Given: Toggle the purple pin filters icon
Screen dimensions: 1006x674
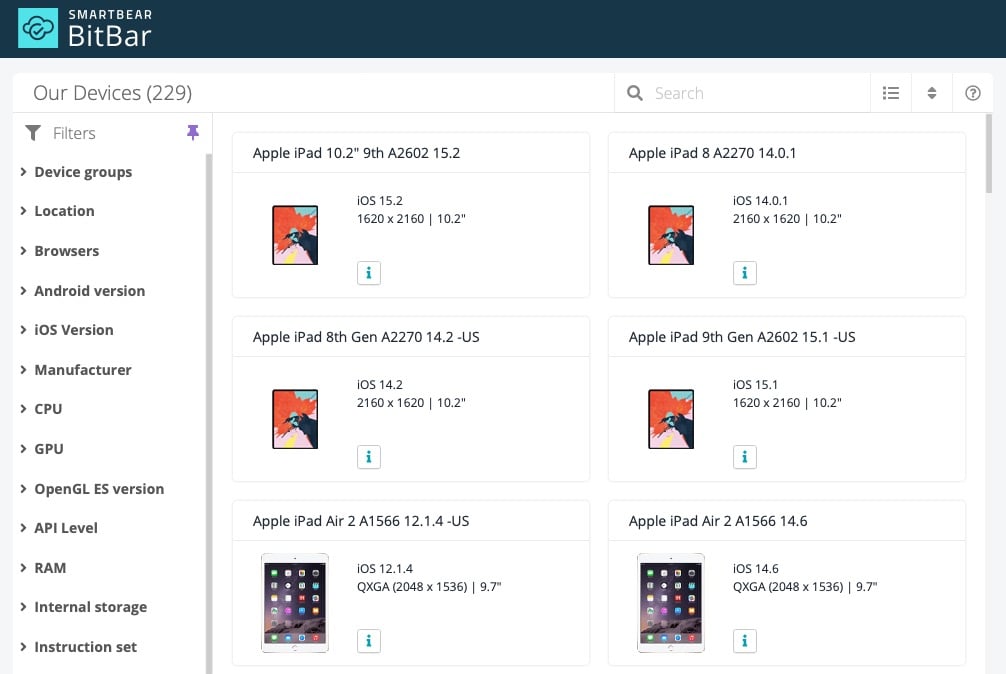Looking at the screenshot, I should [x=192, y=132].
